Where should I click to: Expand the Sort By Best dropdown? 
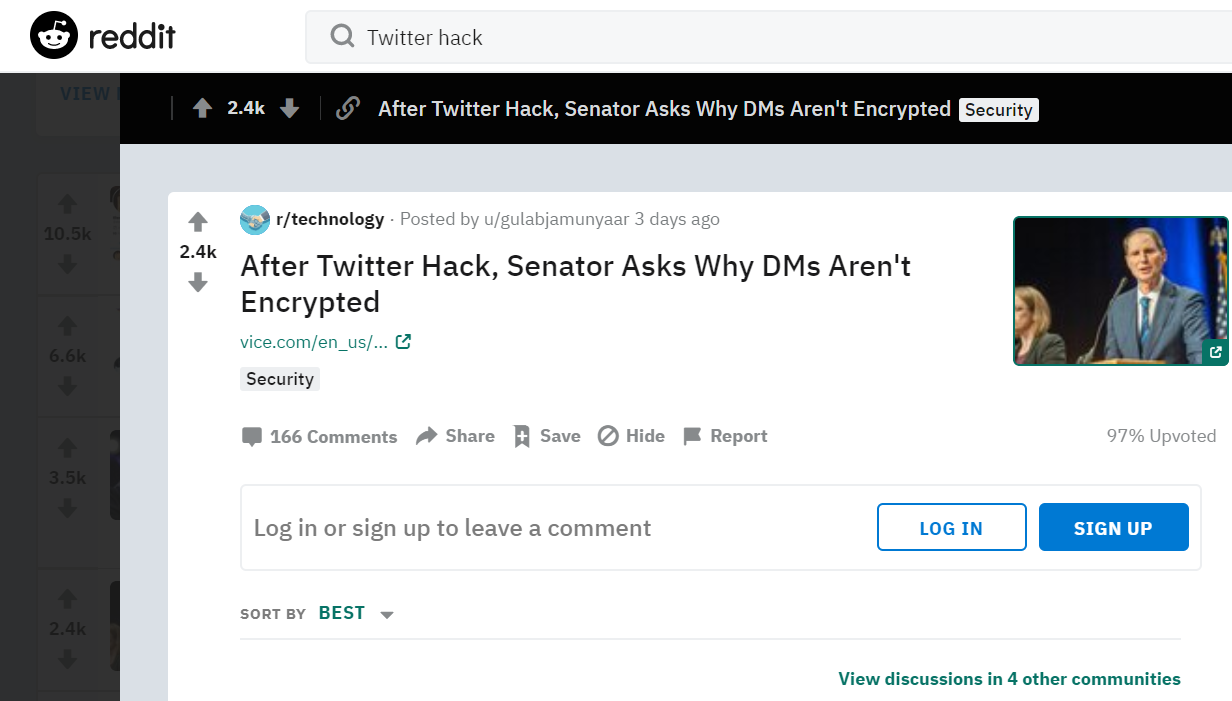(387, 614)
